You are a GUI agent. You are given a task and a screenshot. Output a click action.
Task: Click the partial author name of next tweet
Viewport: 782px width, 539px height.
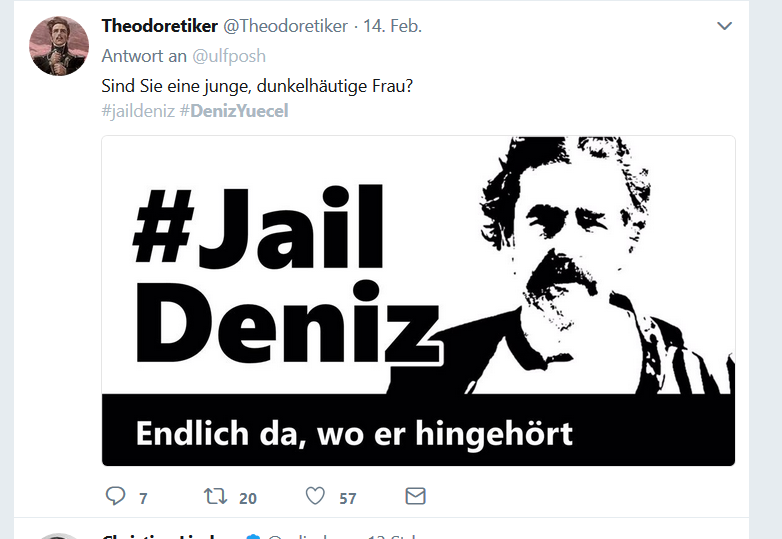(x=160, y=537)
